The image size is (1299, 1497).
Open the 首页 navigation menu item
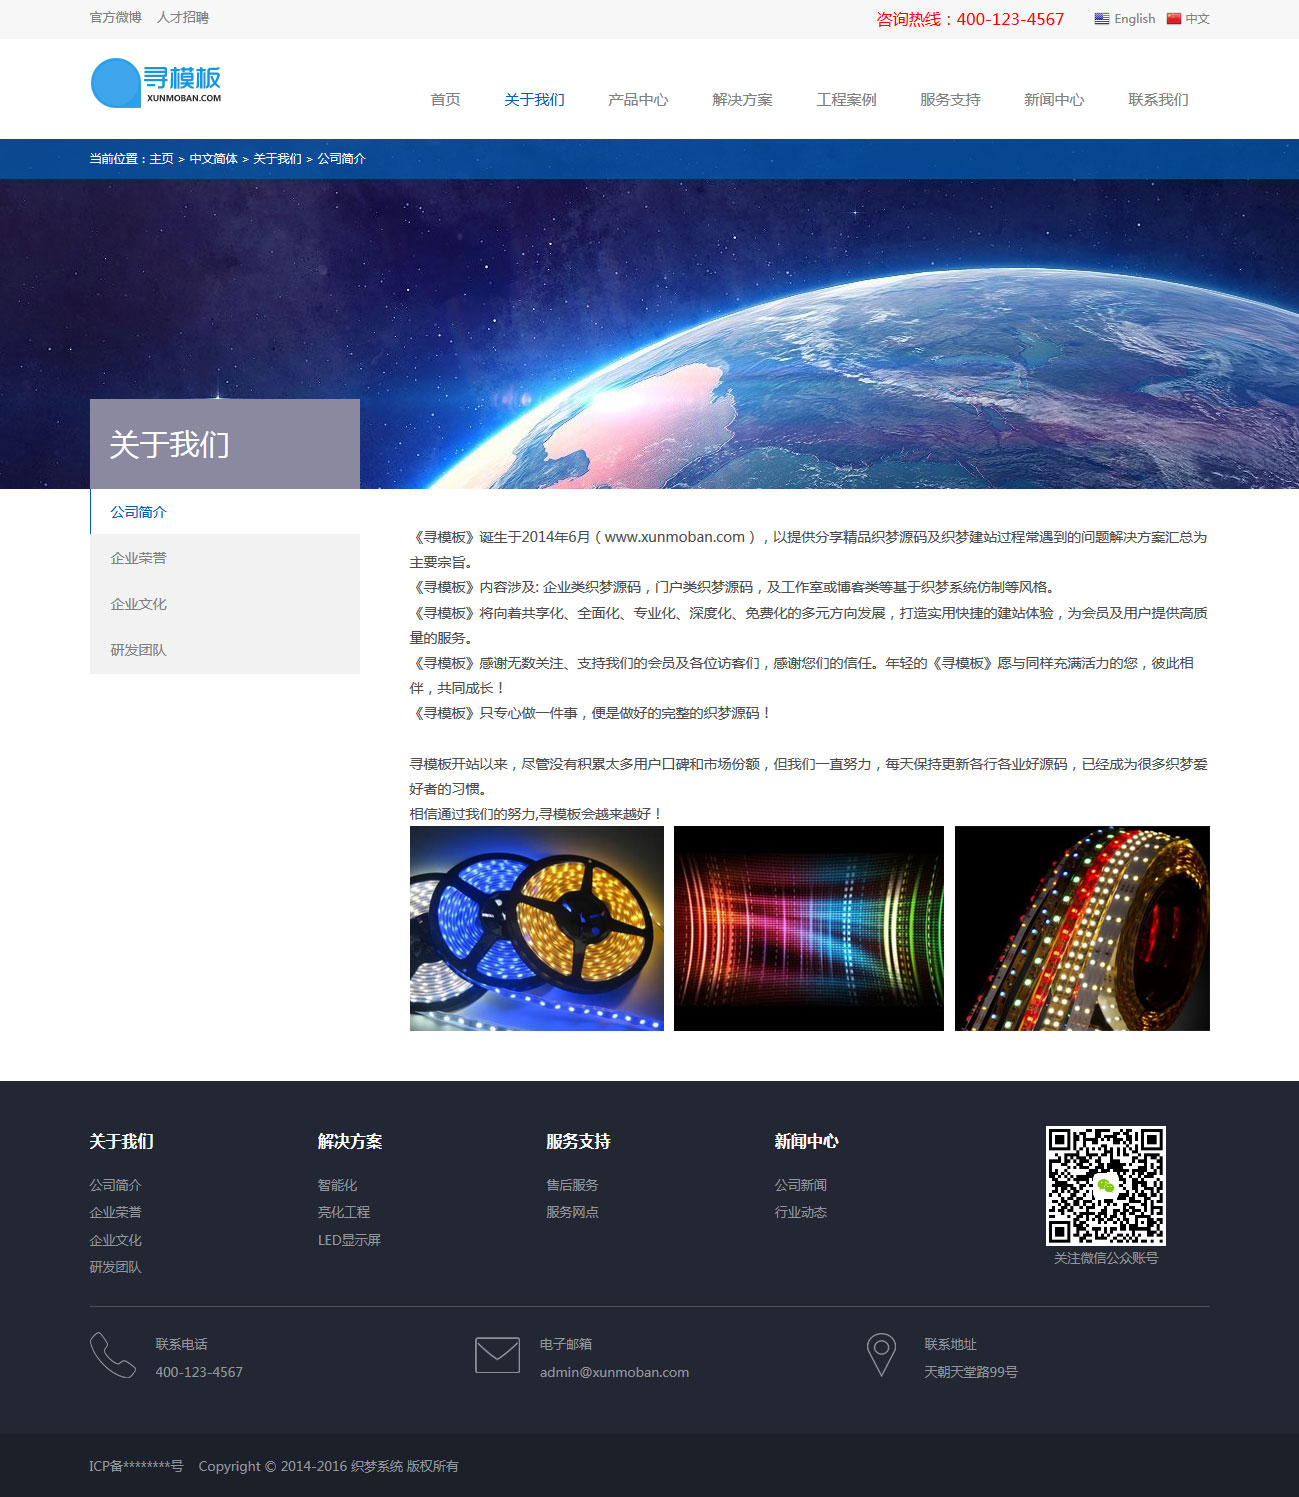pyautogui.click(x=445, y=100)
